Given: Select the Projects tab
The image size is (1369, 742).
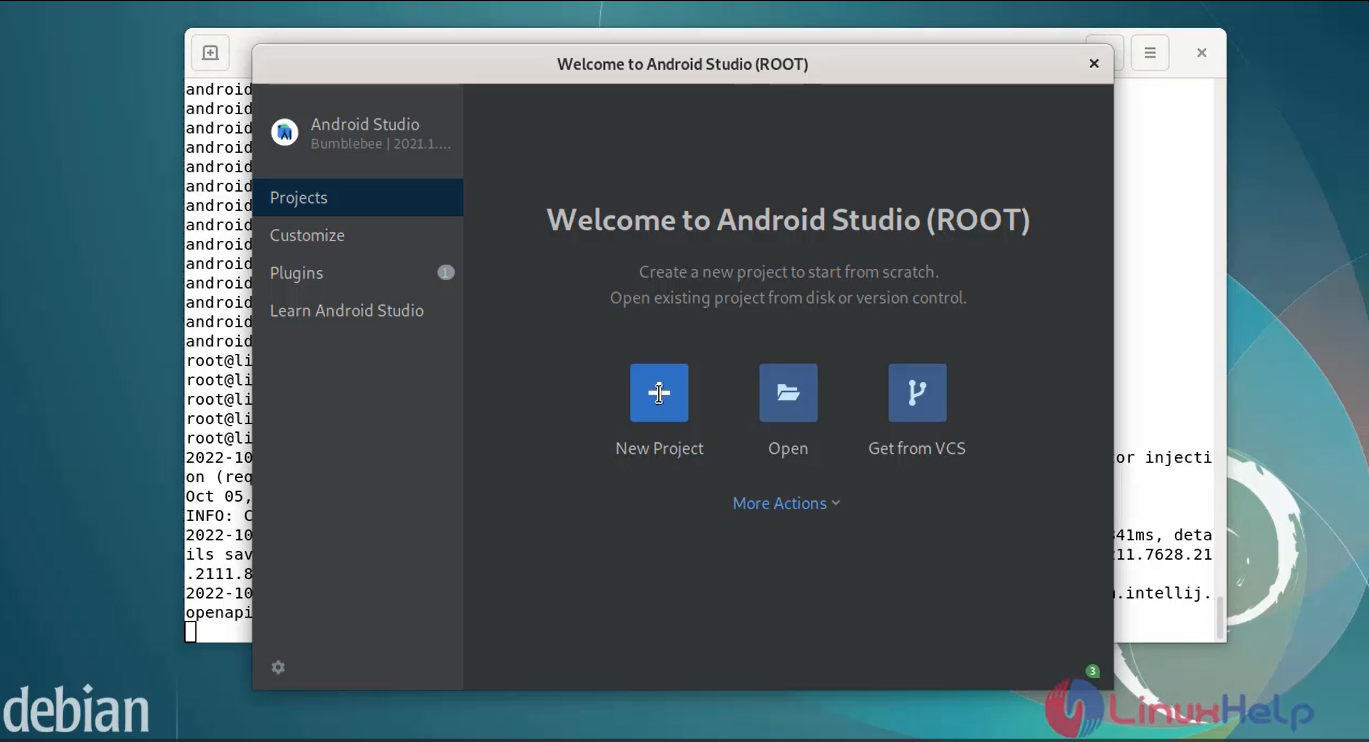Looking at the screenshot, I should click(358, 197).
